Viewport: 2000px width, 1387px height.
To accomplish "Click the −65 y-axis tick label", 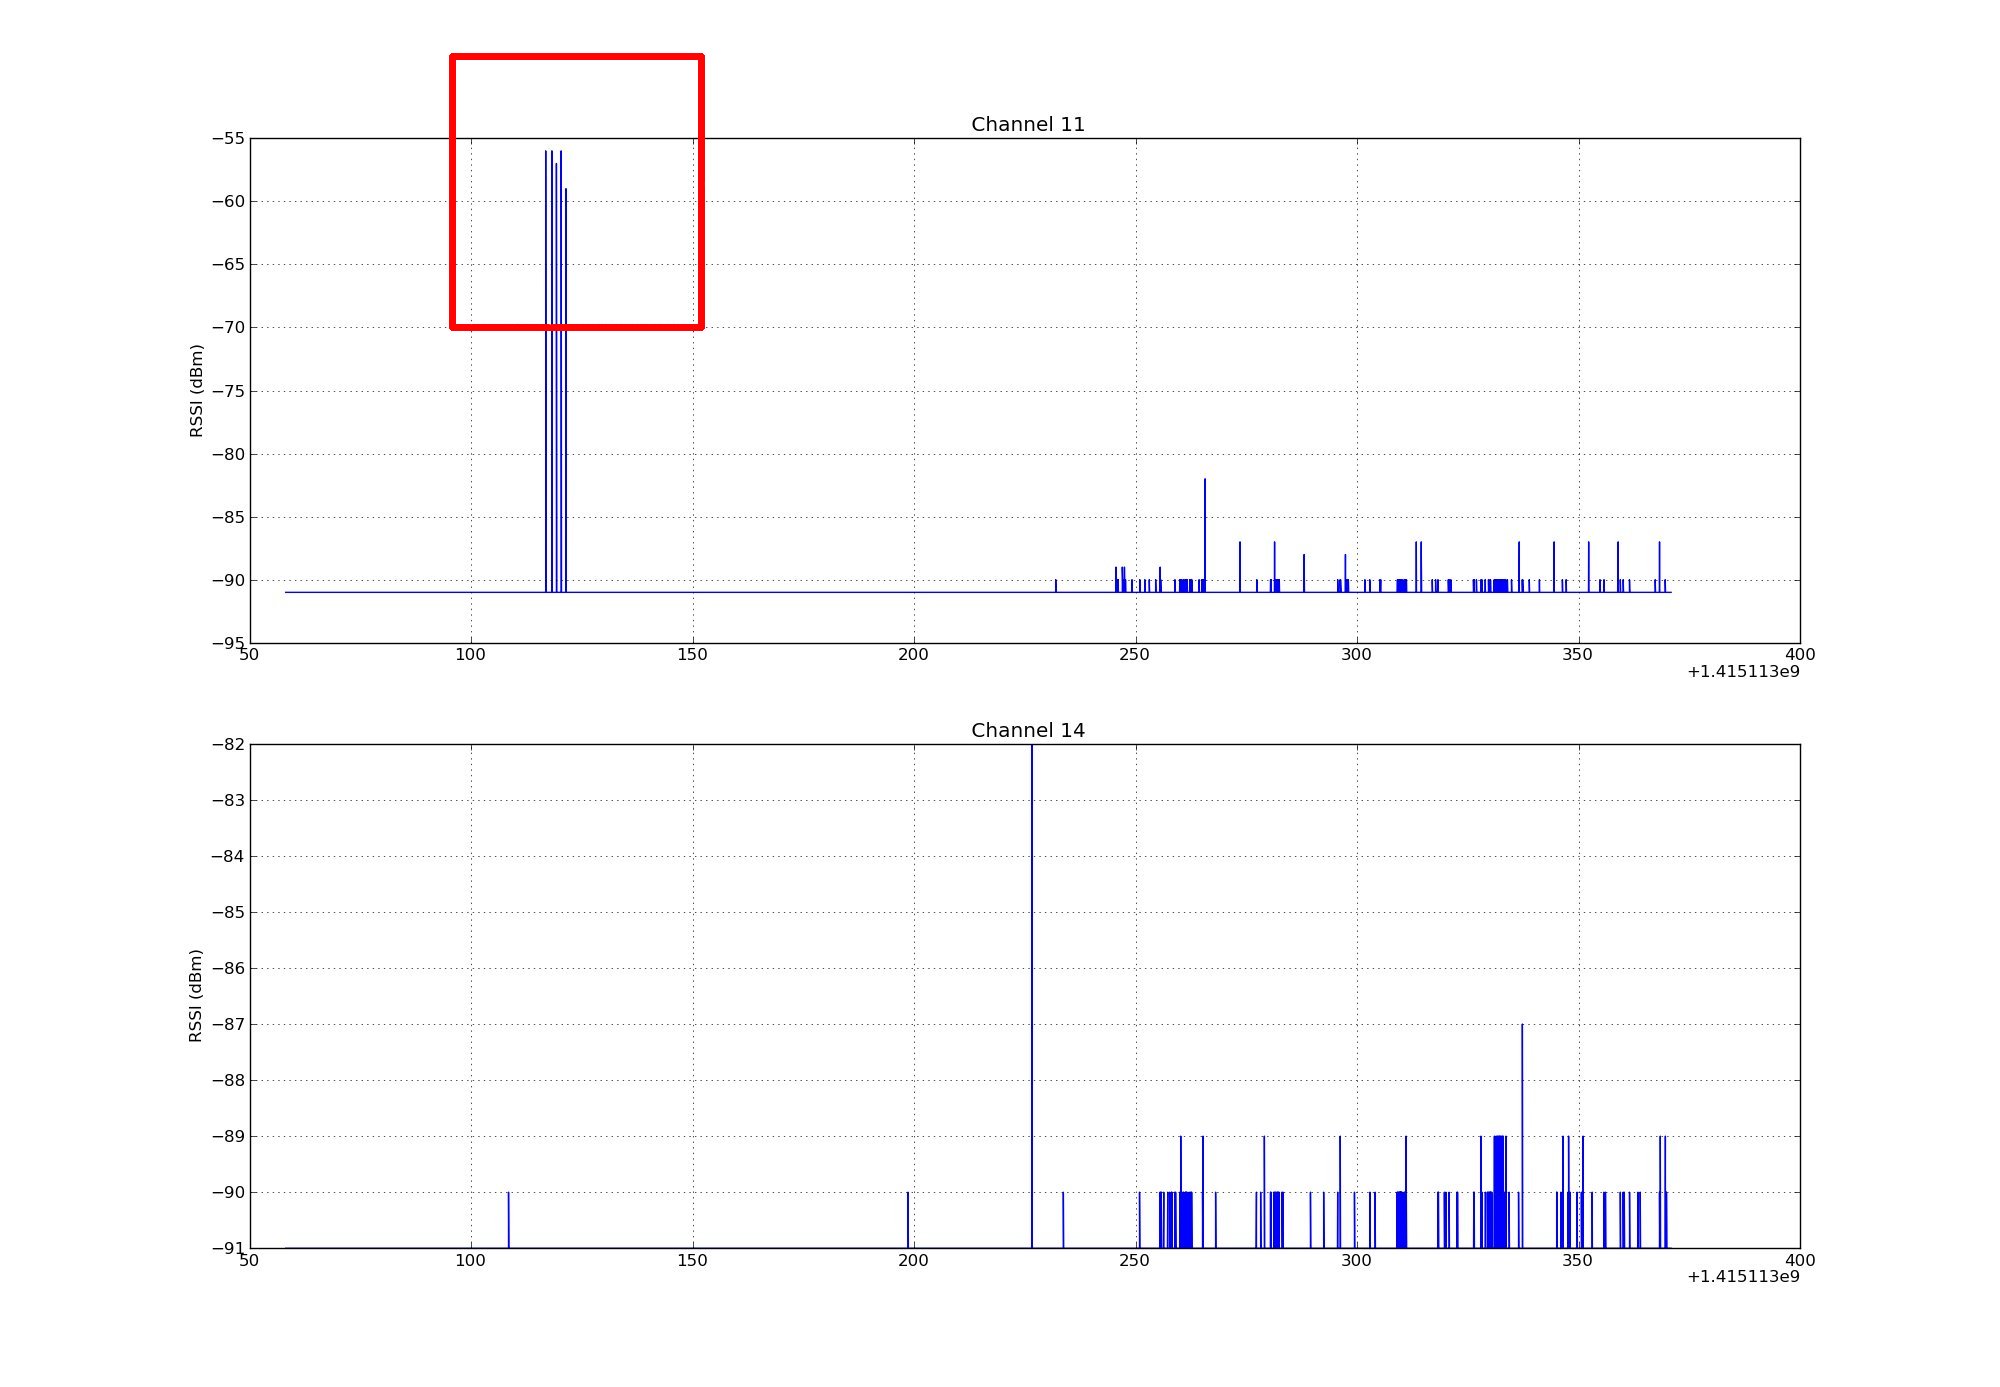I will point(228,265).
